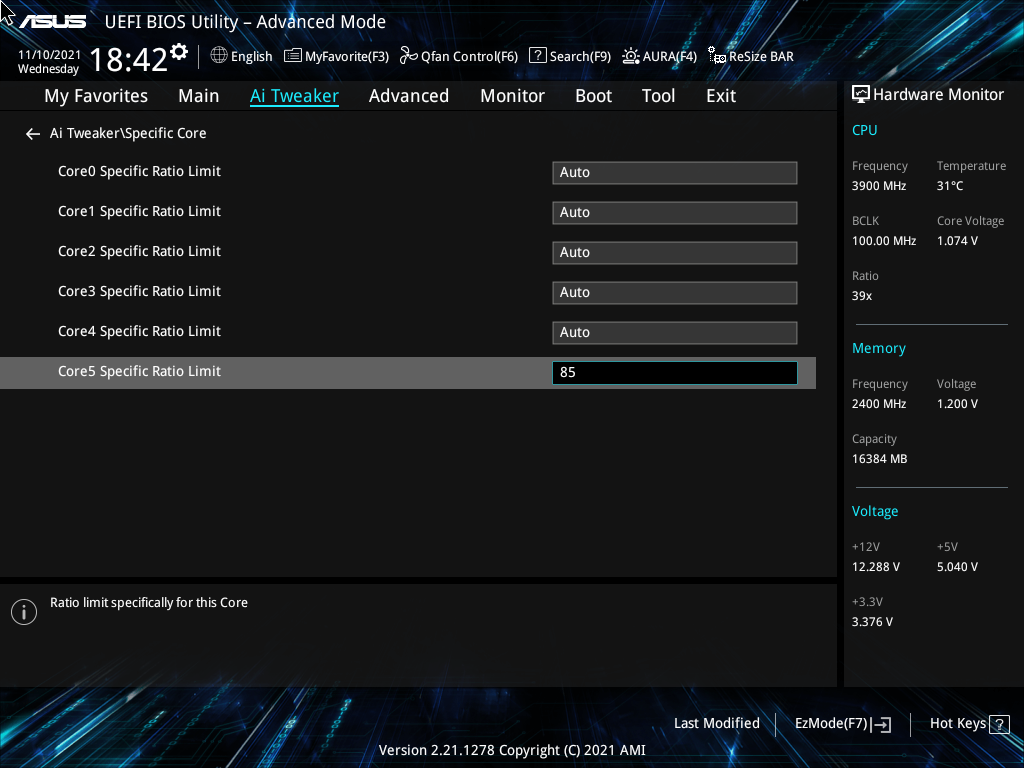The width and height of the screenshot is (1024, 768).
Task: Click the Search(F9) question mark icon
Action: click(537, 56)
